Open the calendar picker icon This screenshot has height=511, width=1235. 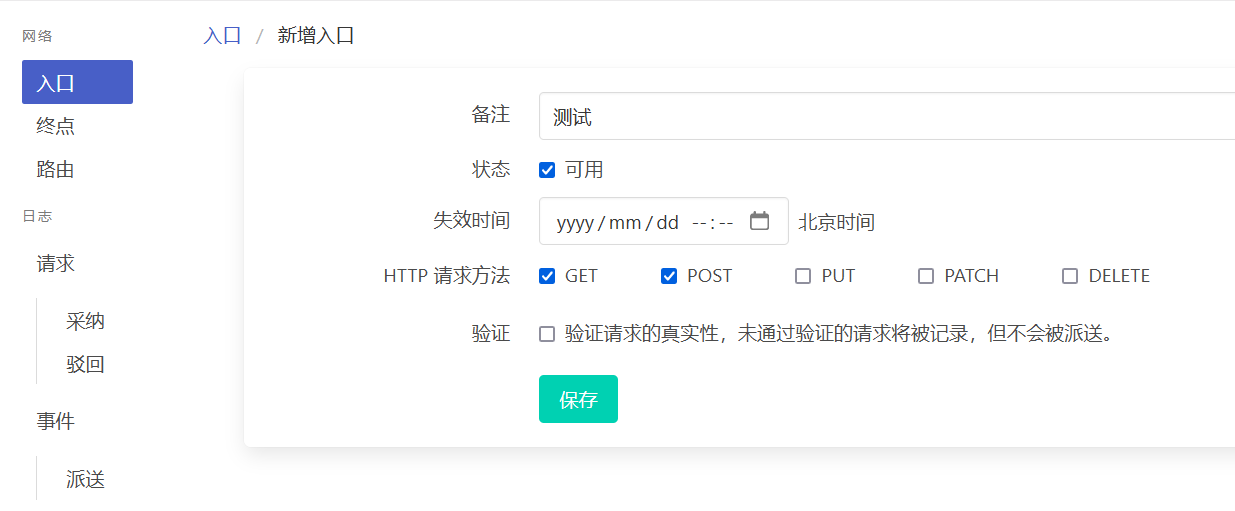click(759, 221)
